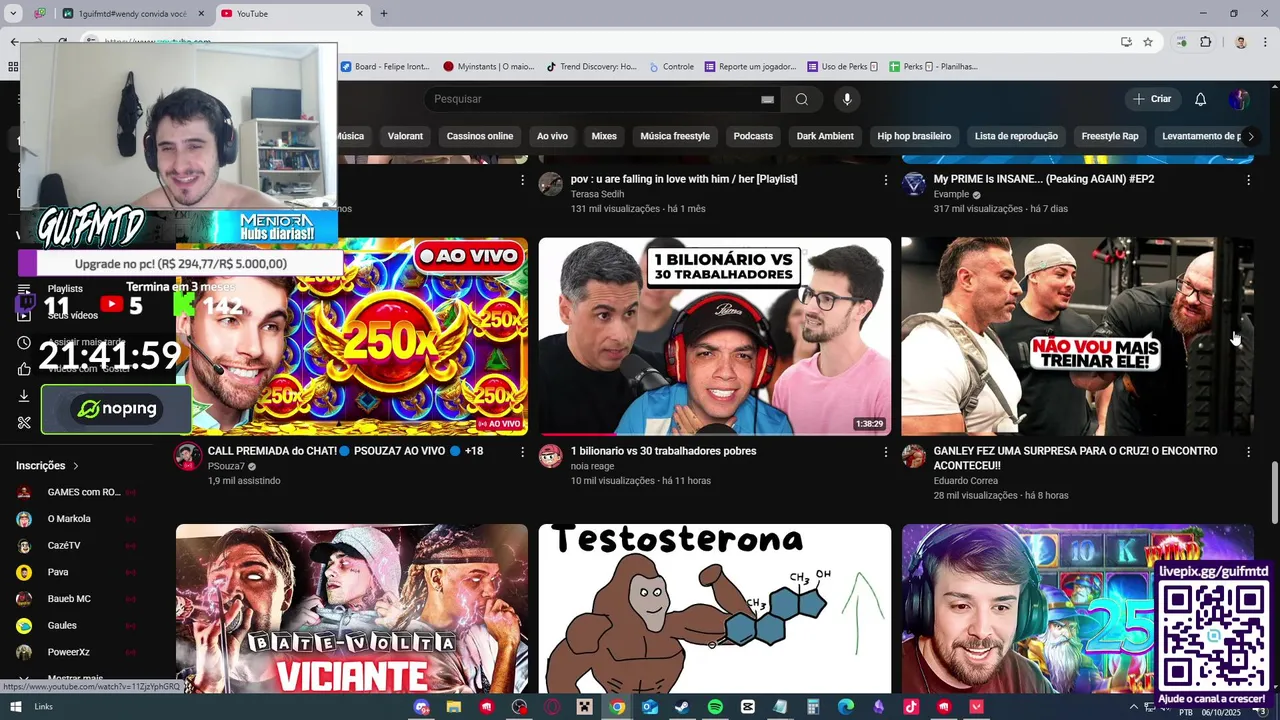Open the on-screen keyboard icon in search box
The width and height of the screenshot is (1280, 720).
[767, 99]
